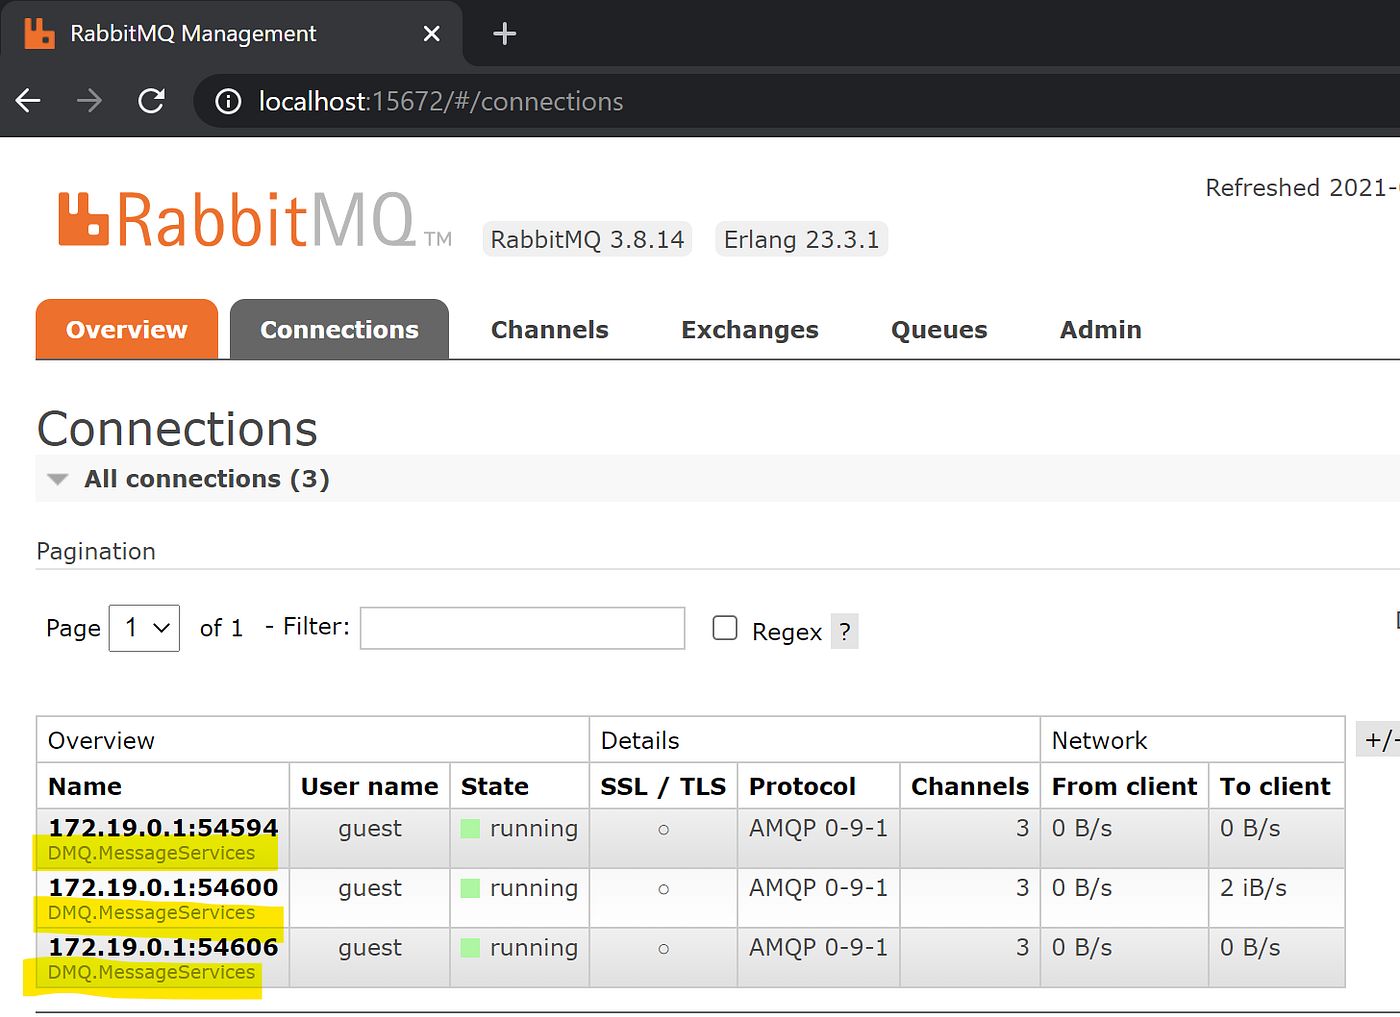The image size is (1400, 1017).
Task: Open the Admin tab
Action: coord(1099,329)
